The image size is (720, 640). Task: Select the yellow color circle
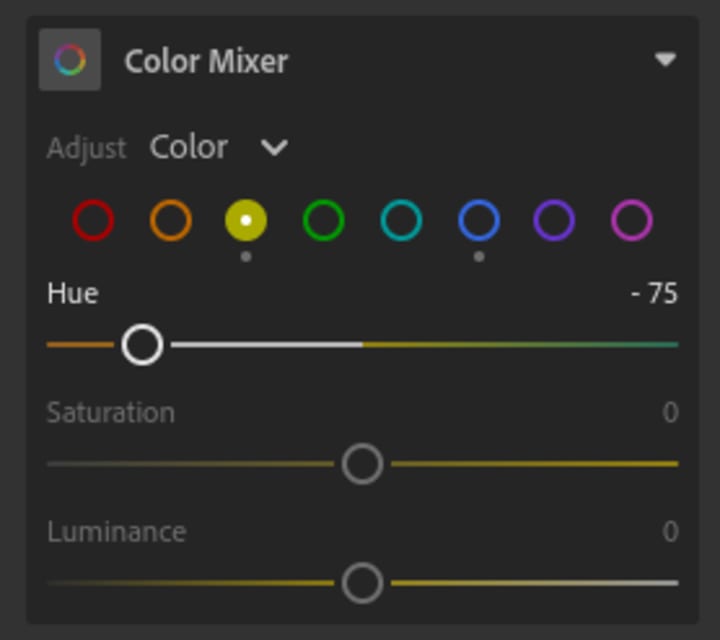246,221
